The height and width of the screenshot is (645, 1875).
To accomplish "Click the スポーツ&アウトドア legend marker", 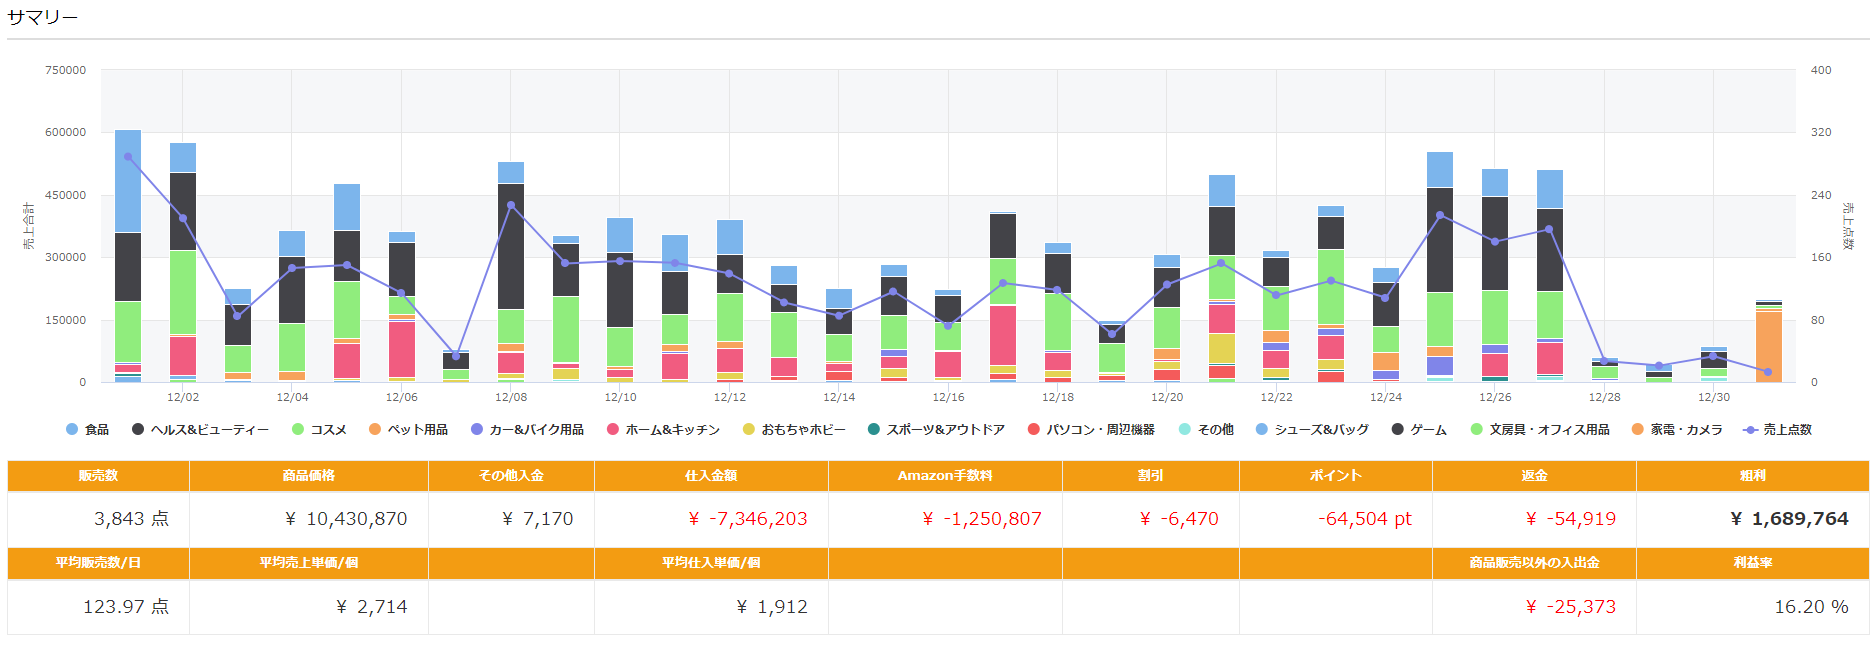I will click(x=874, y=429).
